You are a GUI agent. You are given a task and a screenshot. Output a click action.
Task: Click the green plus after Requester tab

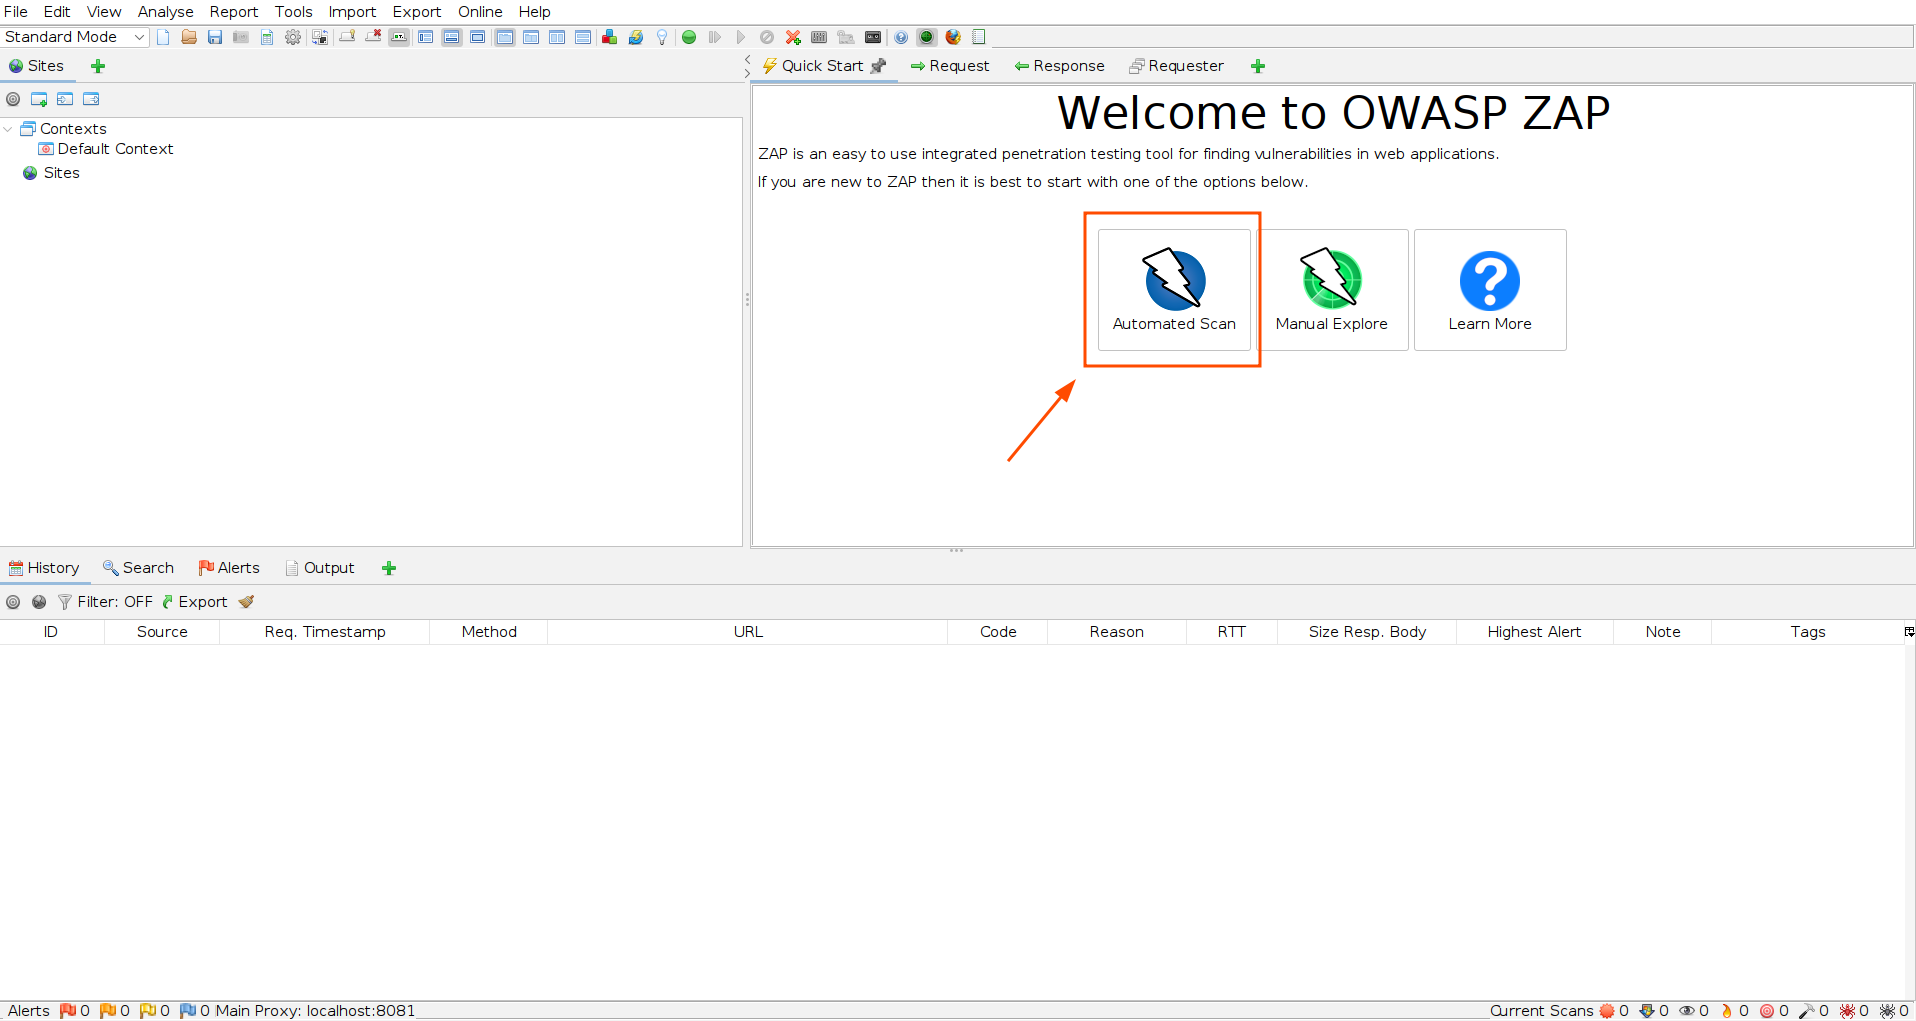click(x=1258, y=66)
